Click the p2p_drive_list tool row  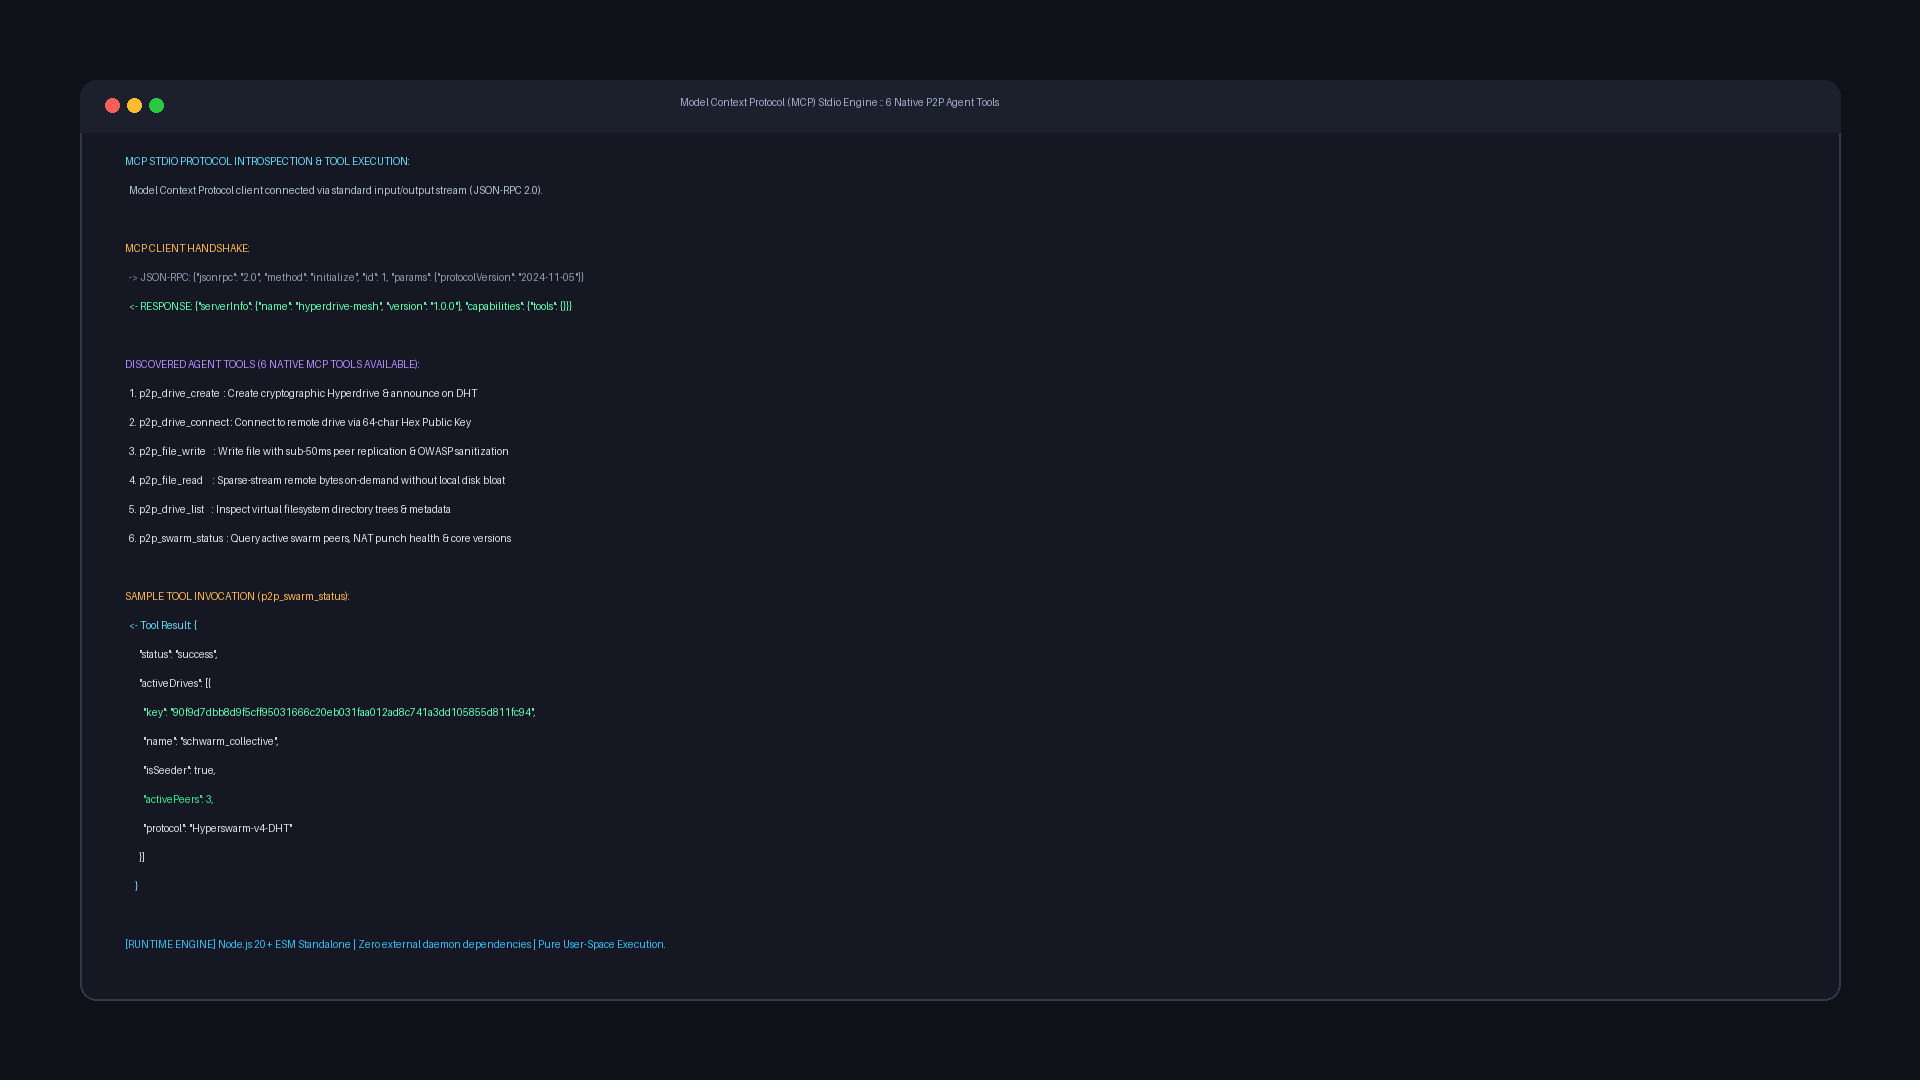[x=290, y=510]
